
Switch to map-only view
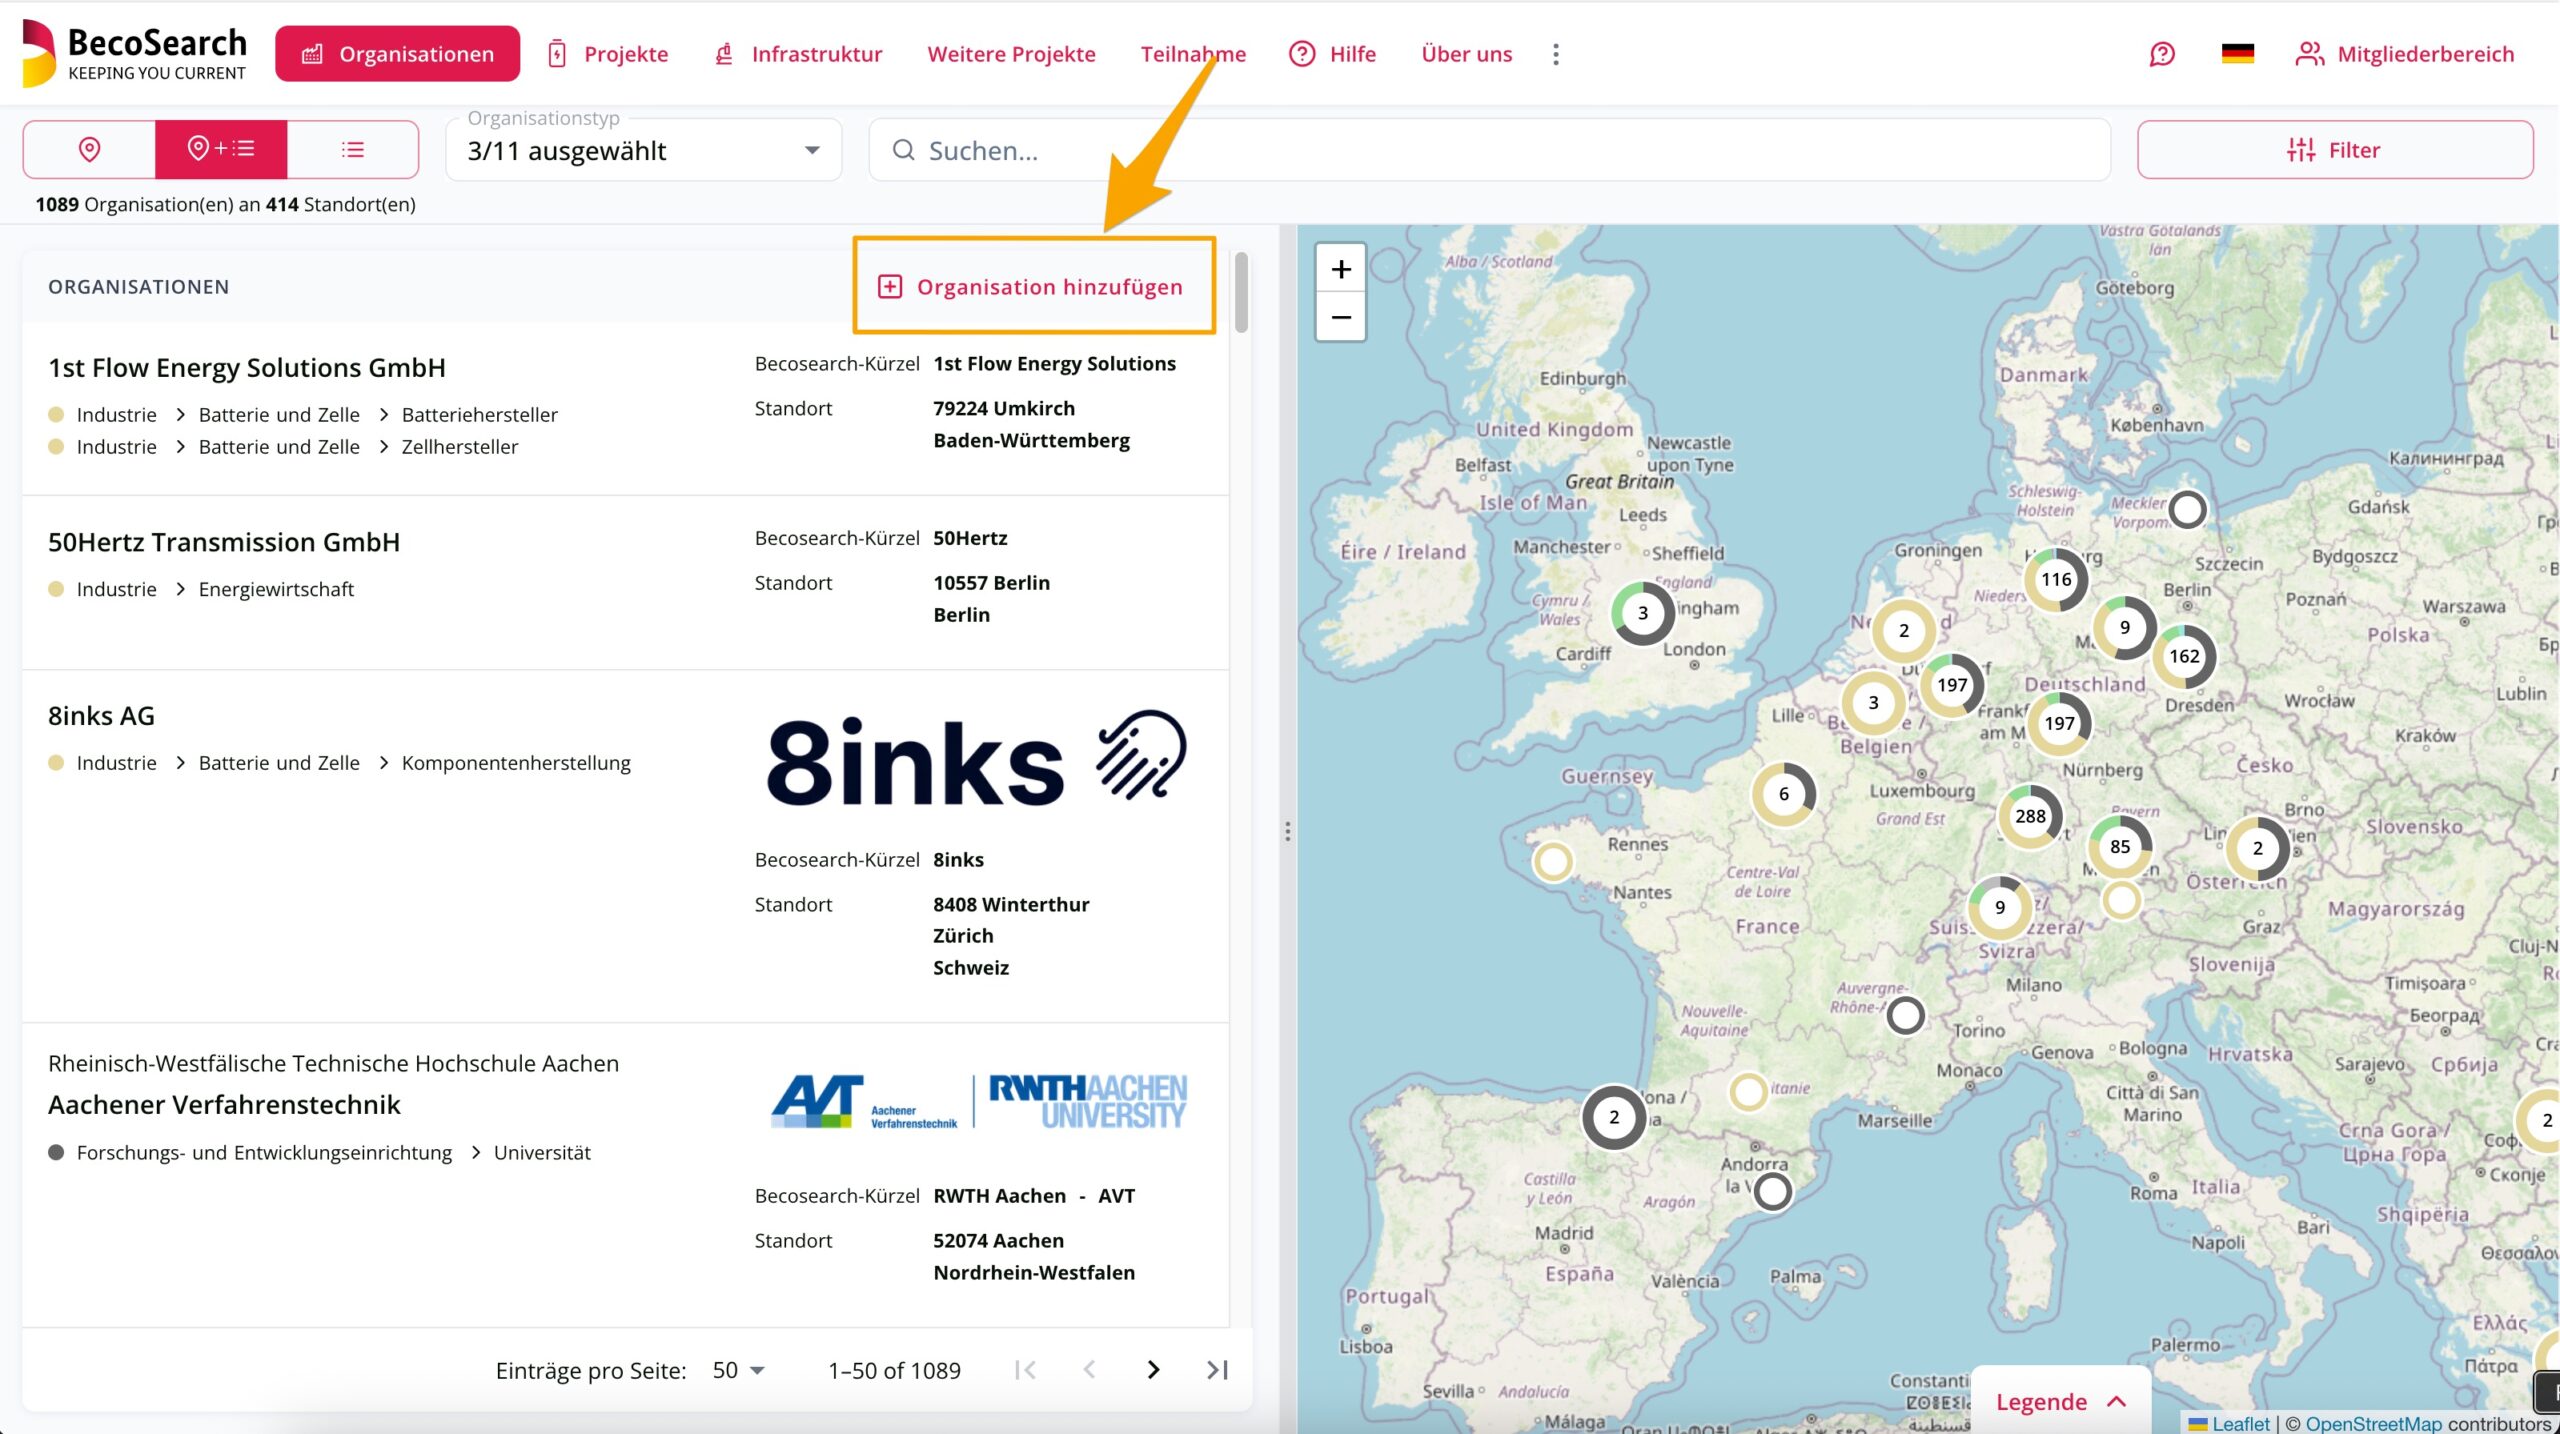89,149
